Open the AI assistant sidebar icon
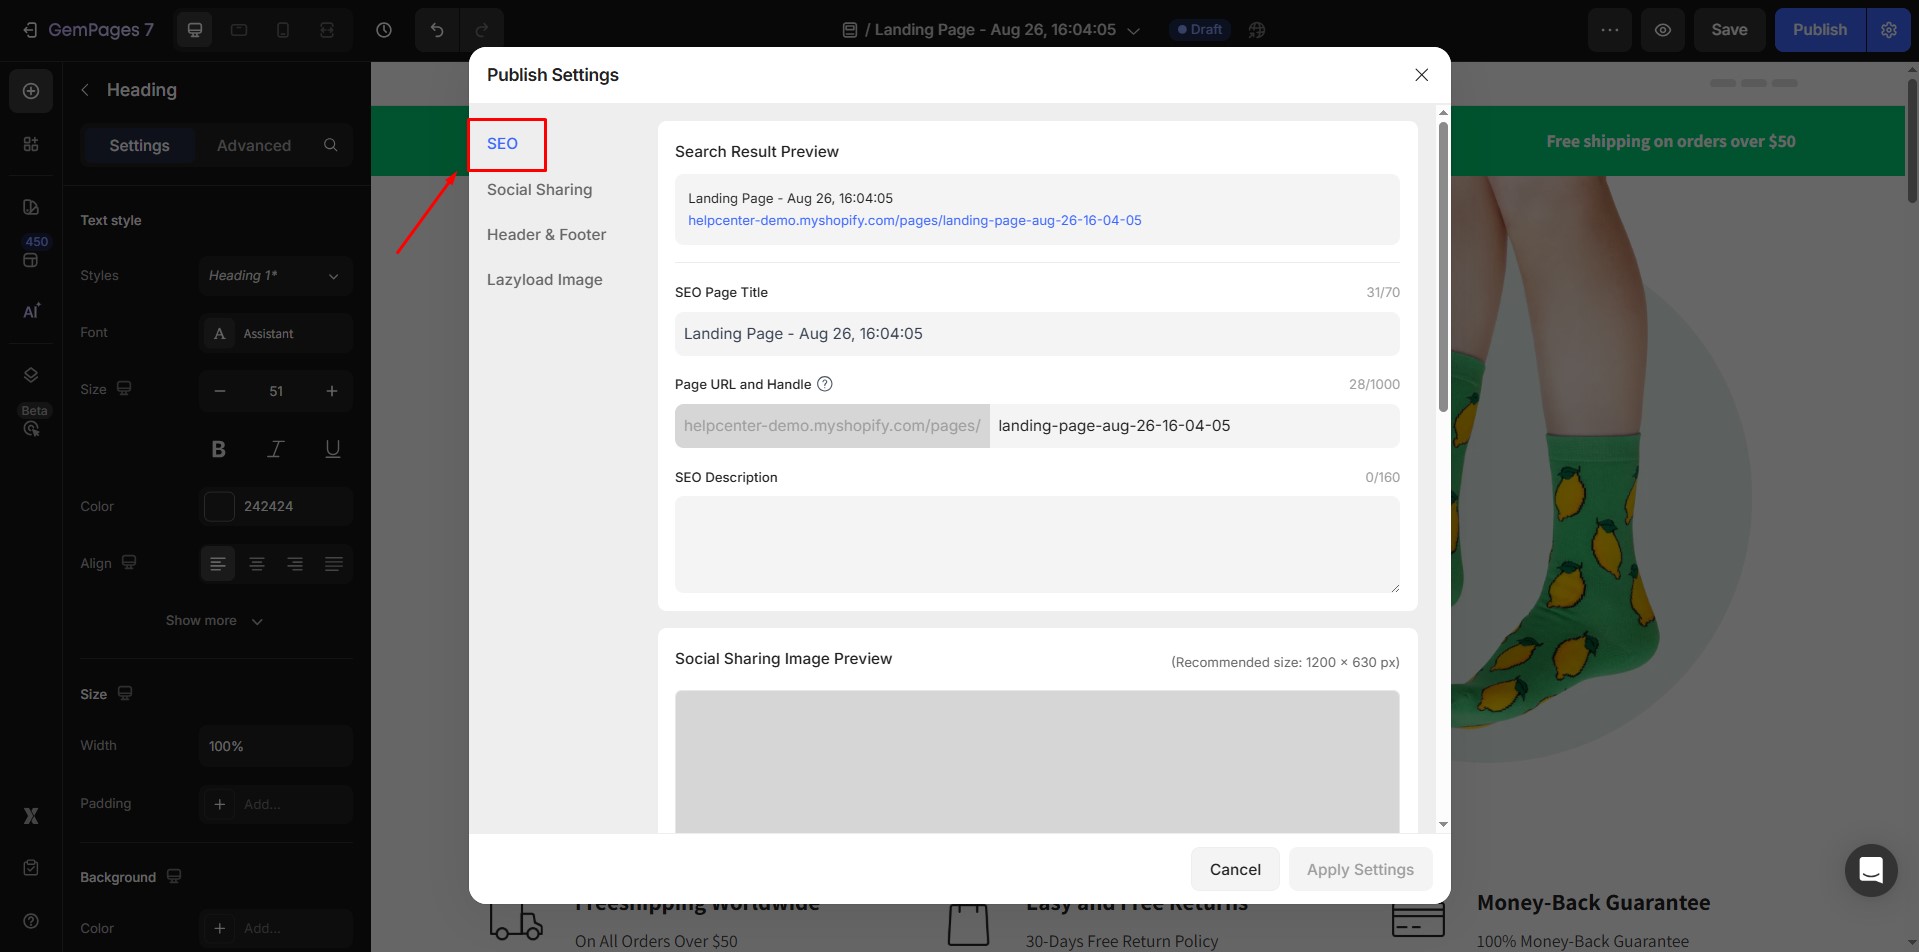Image resolution: width=1919 pixels, height=952 pixels. tap(31, 310)
